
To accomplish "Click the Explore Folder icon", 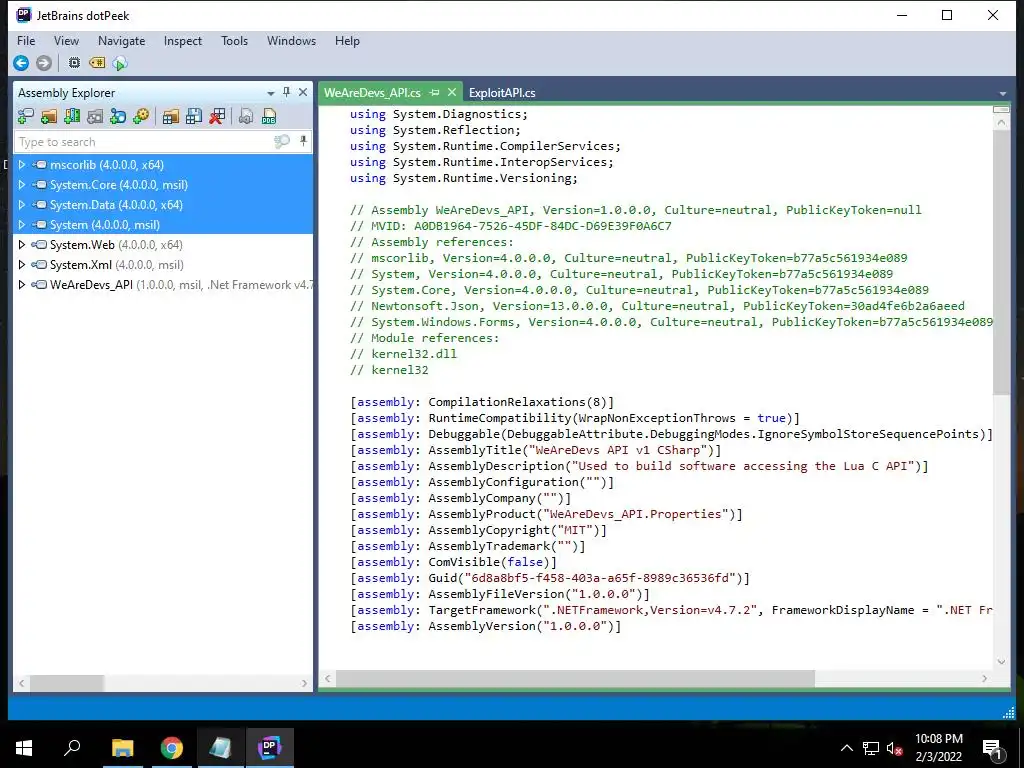I will (x=48, y=116).
